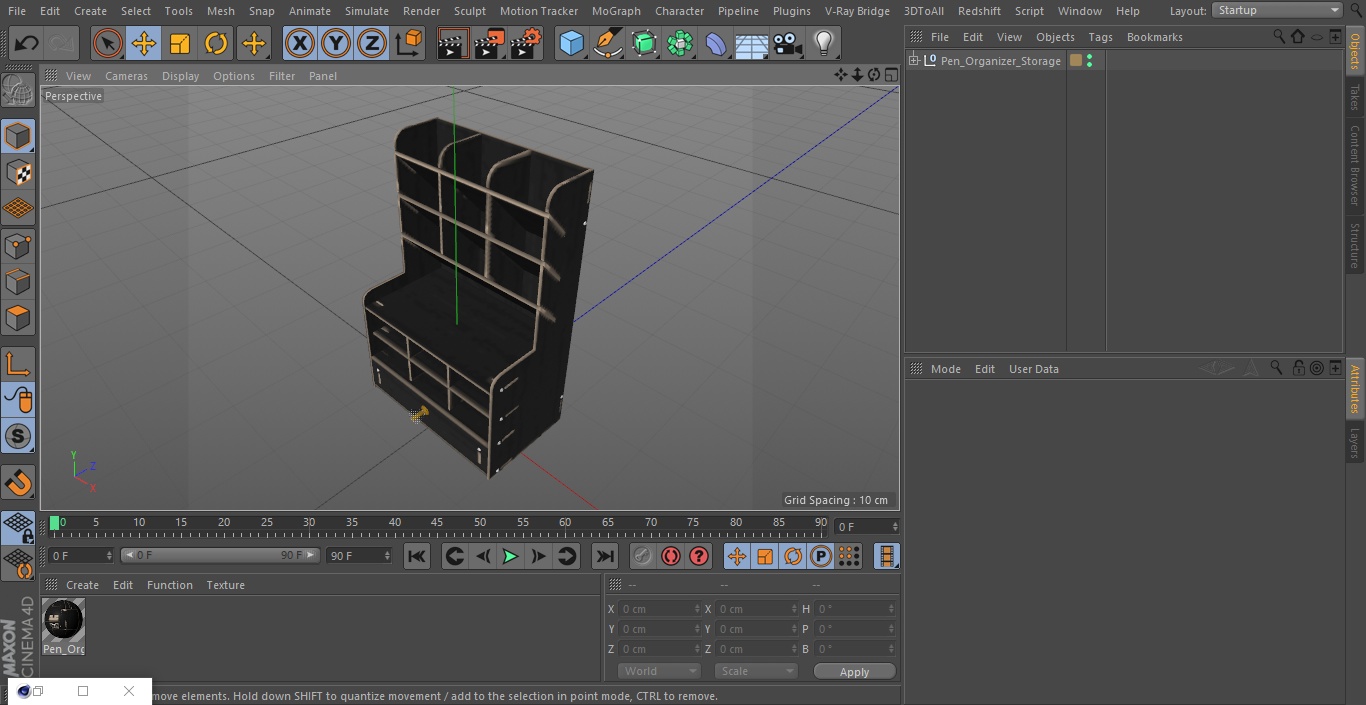This screenshot has height=705, width=1366.
Task: Click the layer color swatch of Pen_Organizer_Storage
Action: click(x=1076, y=61)
